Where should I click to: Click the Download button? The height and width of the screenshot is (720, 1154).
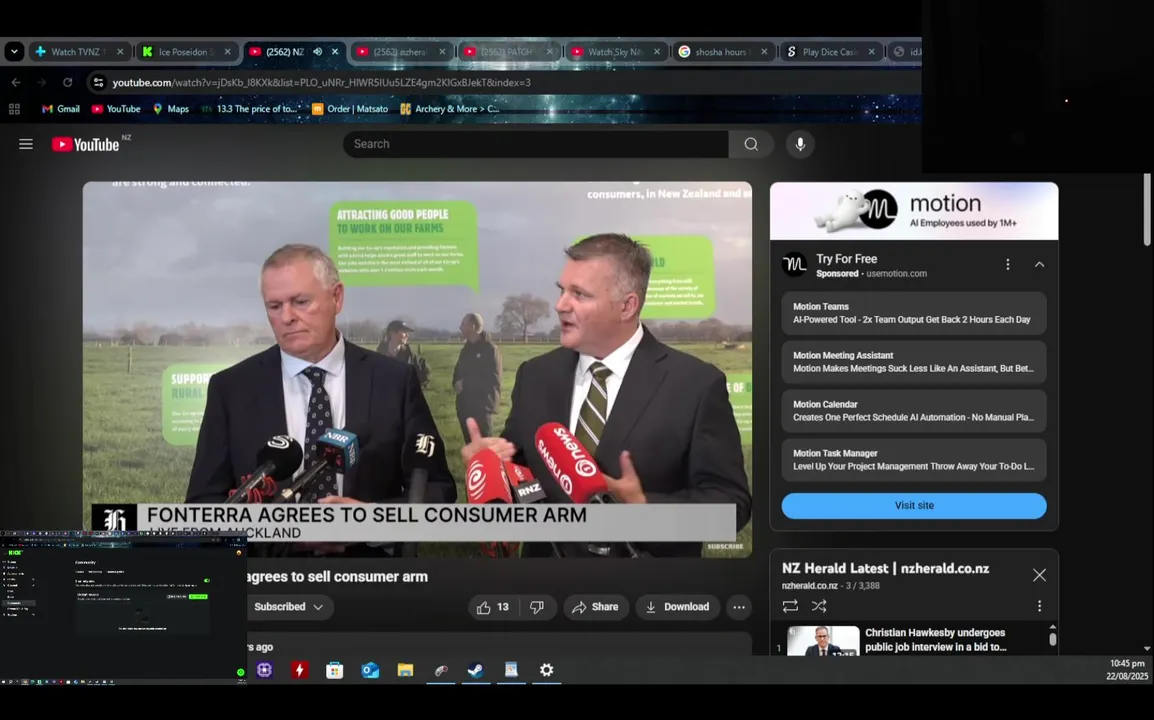[678, 607]
